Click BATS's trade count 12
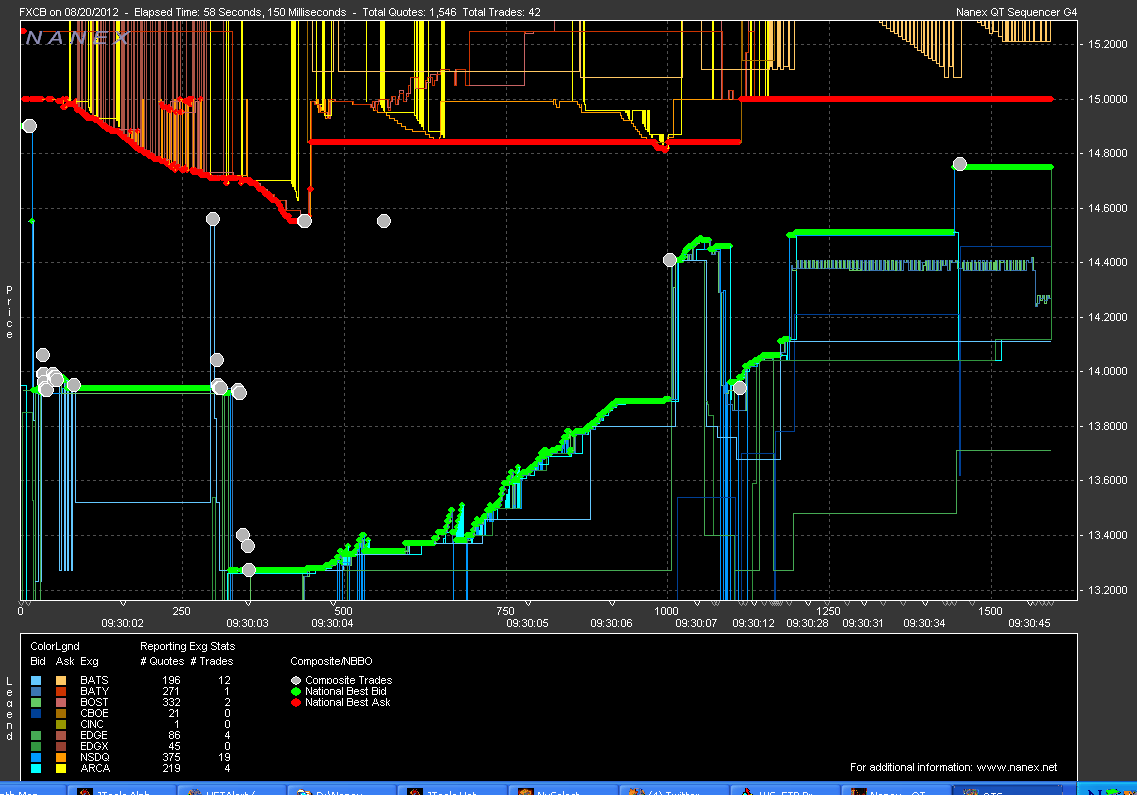 point(224,680)
